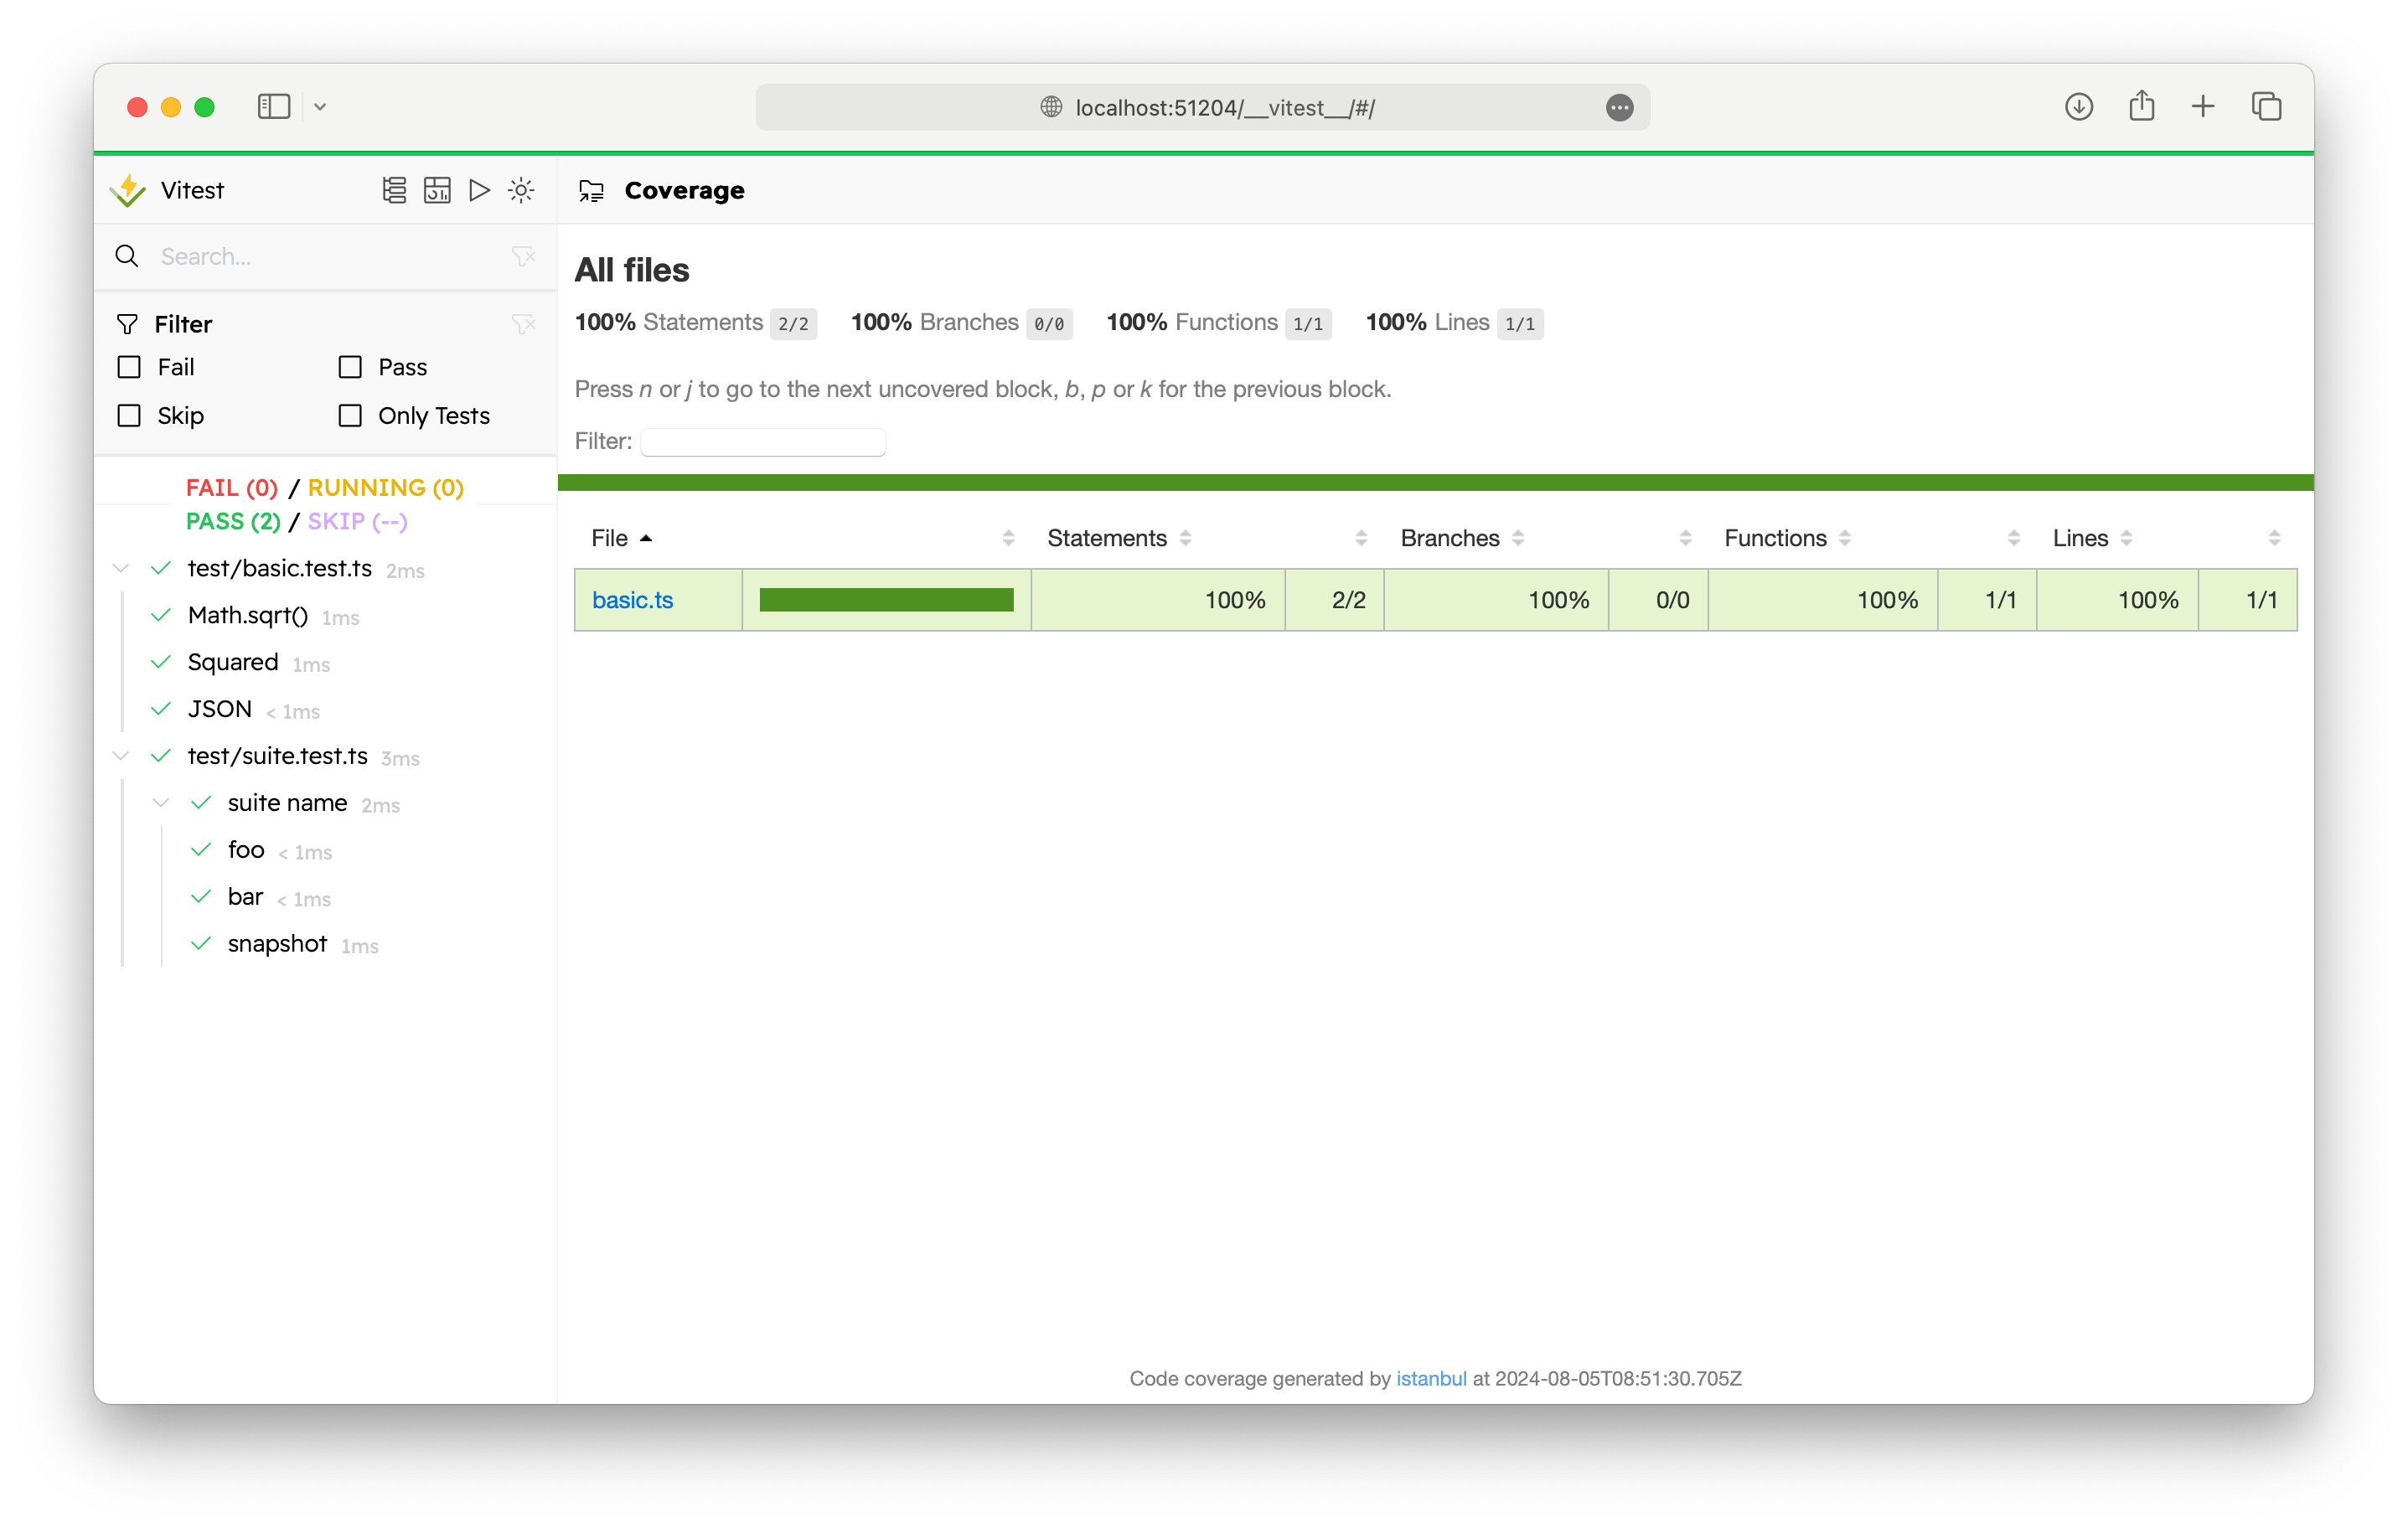Toggle the test tree list view icon
Viewport: 2408px width, 1528px height.
pyautogui.click(x=394, y=189)
